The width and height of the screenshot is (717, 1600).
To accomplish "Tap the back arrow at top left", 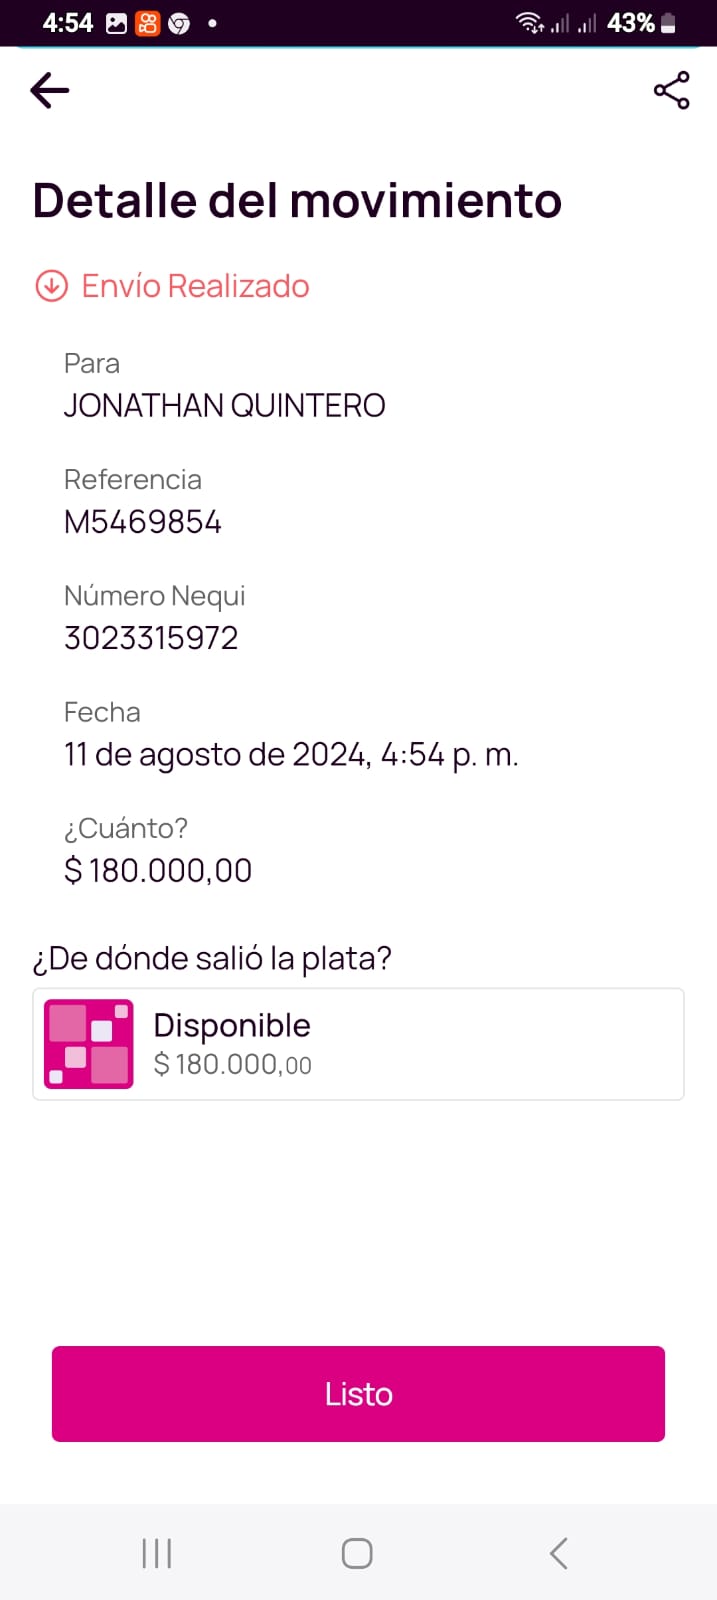I will click(x=50, y=91).
